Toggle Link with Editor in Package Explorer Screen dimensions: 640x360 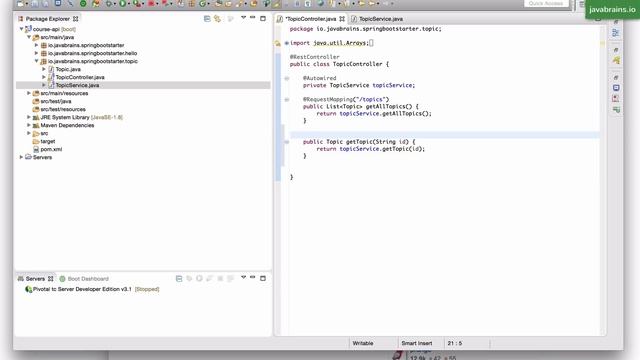pos(217,18)
